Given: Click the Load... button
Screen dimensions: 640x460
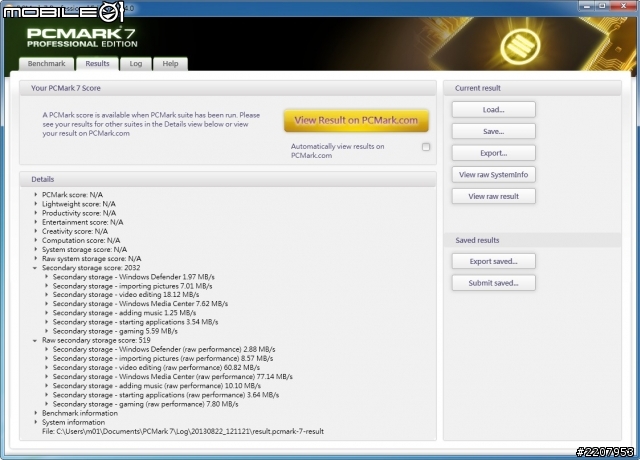Looking at the screenshot, I should (493, 110).
